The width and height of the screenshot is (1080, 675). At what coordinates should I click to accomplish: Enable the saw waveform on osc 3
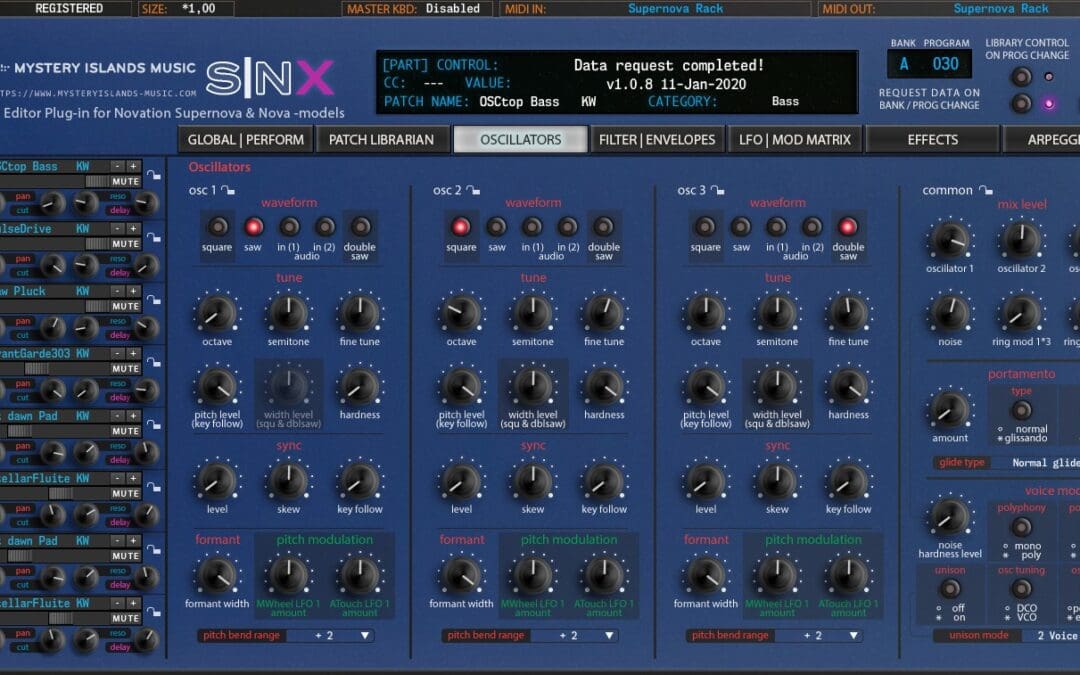(741, 225)
